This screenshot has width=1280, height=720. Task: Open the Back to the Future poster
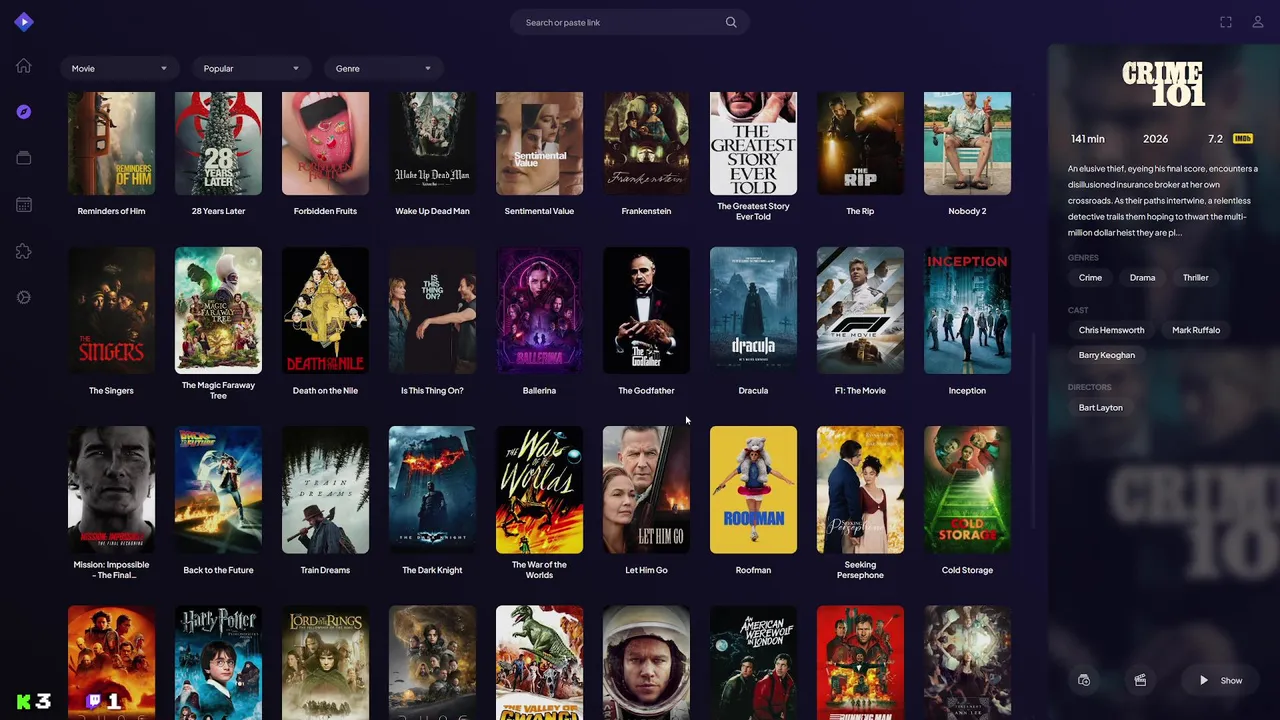pos(218,490)
